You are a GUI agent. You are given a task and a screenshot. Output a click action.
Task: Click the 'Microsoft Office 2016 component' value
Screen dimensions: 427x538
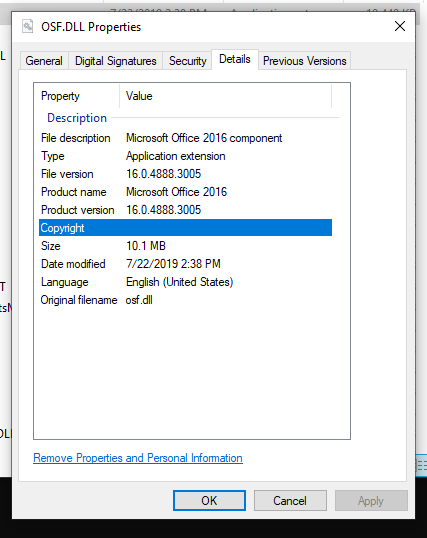(x=204, y=138)
